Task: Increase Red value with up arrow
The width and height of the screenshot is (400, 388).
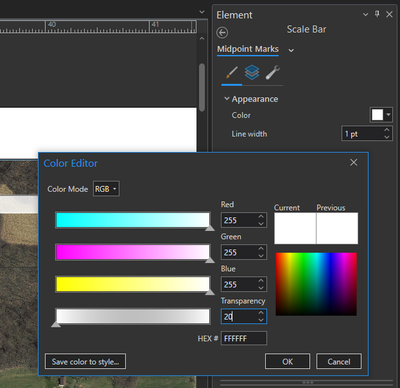Action: pyautogui.click(x=261, y=217)
